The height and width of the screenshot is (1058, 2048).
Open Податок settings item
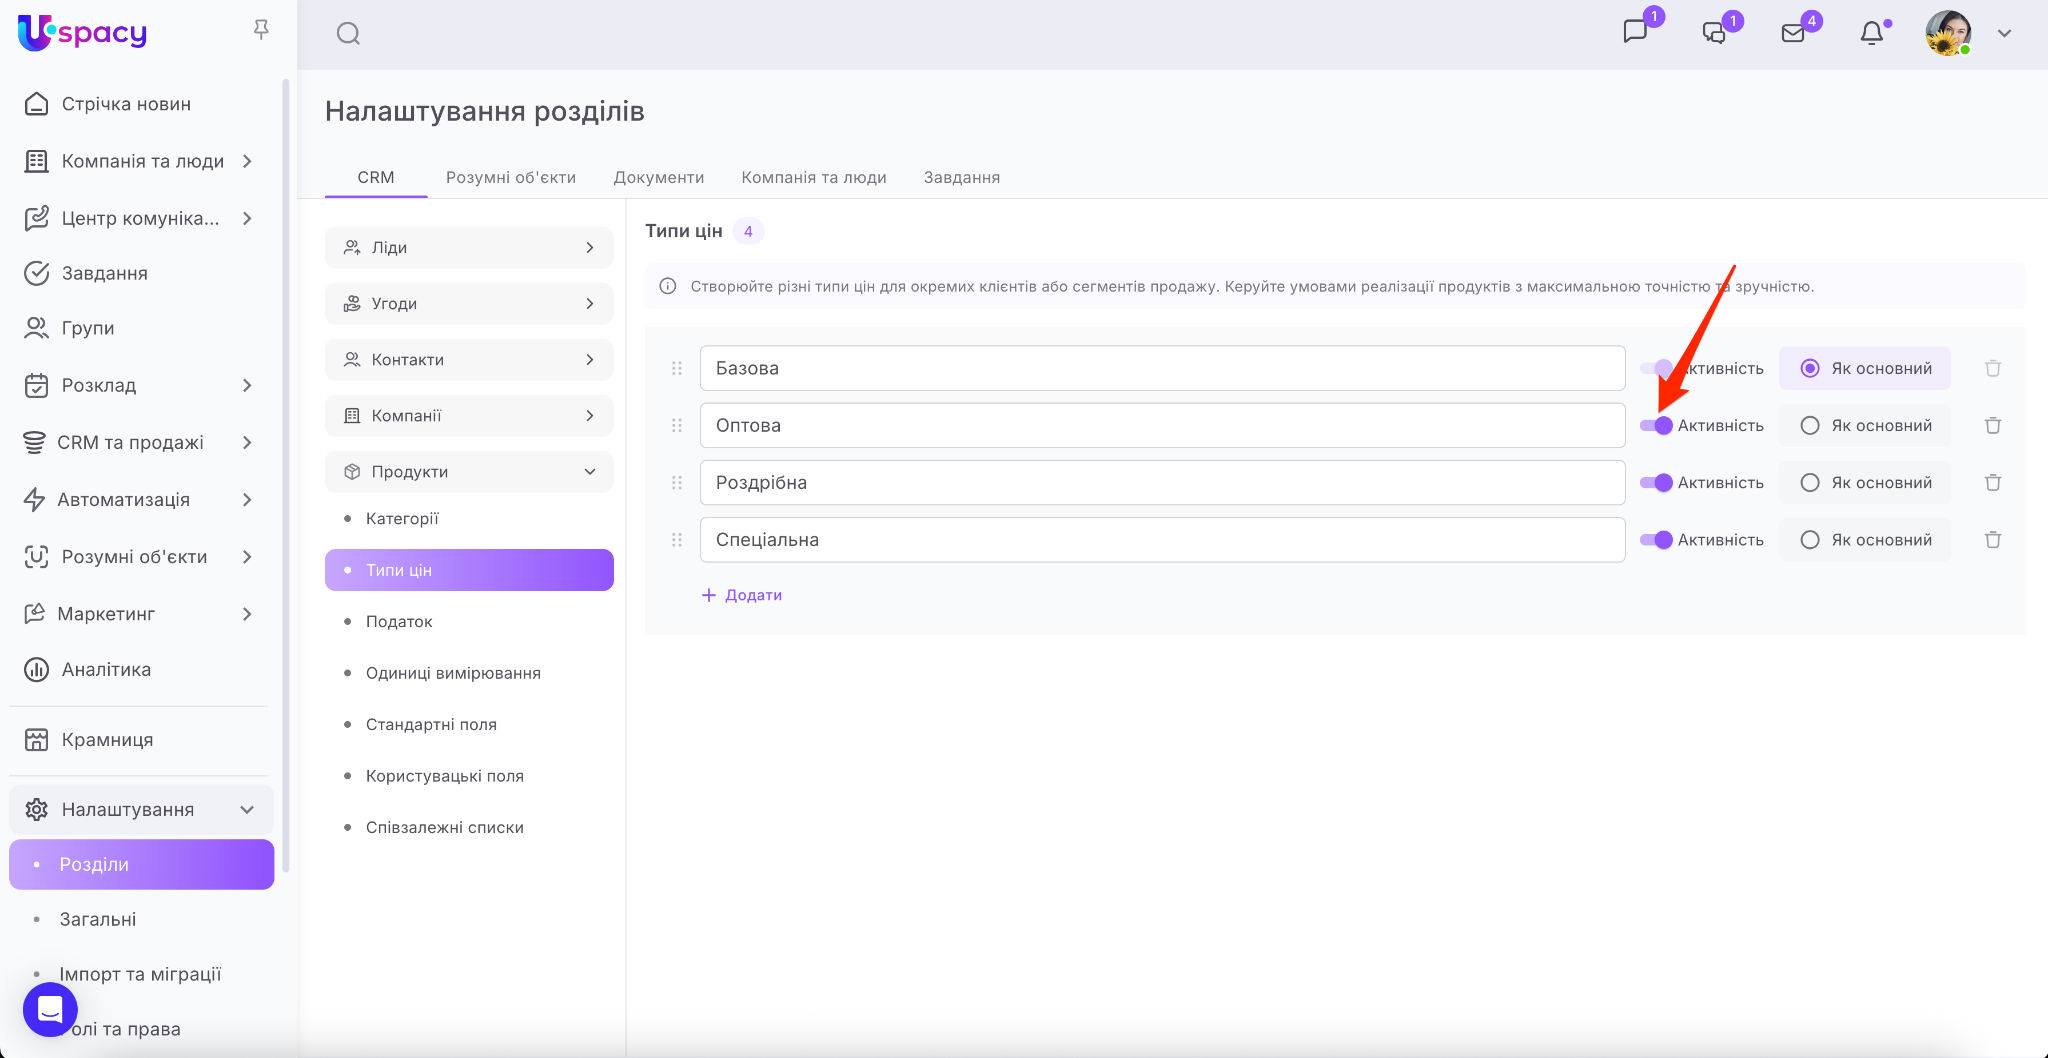(399, 622)
